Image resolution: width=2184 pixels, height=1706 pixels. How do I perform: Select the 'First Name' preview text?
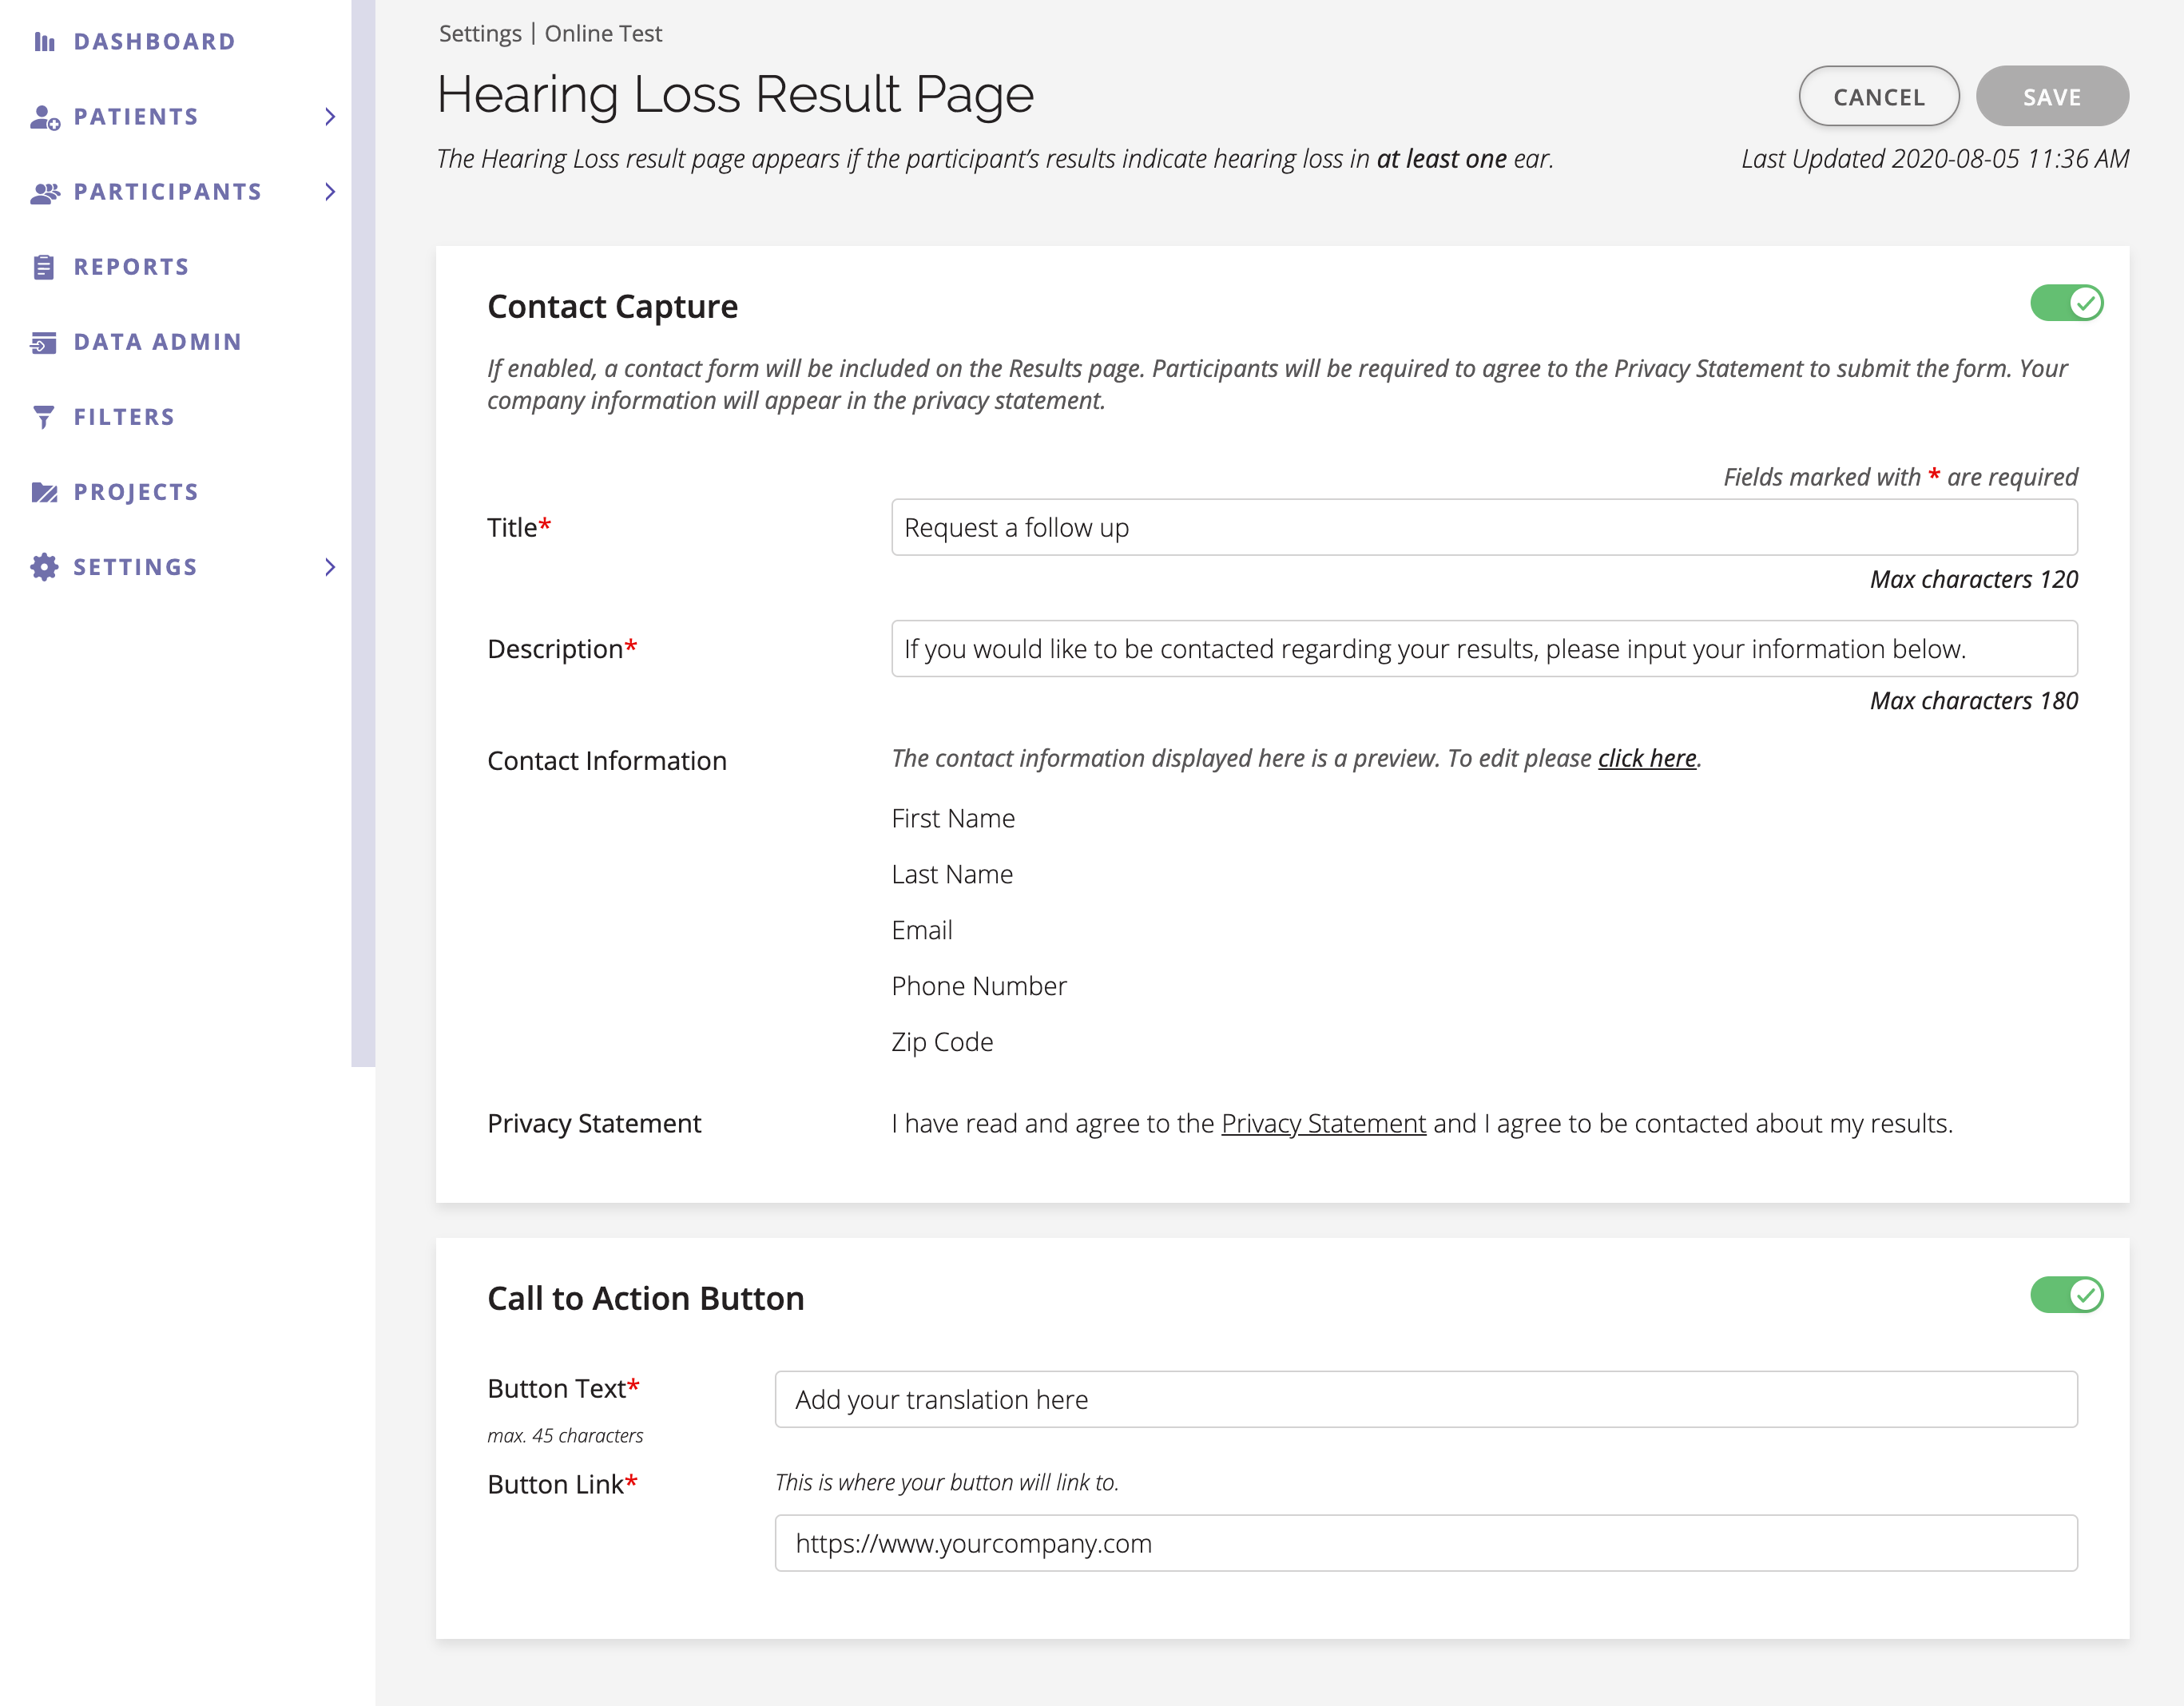pos(953,818)
